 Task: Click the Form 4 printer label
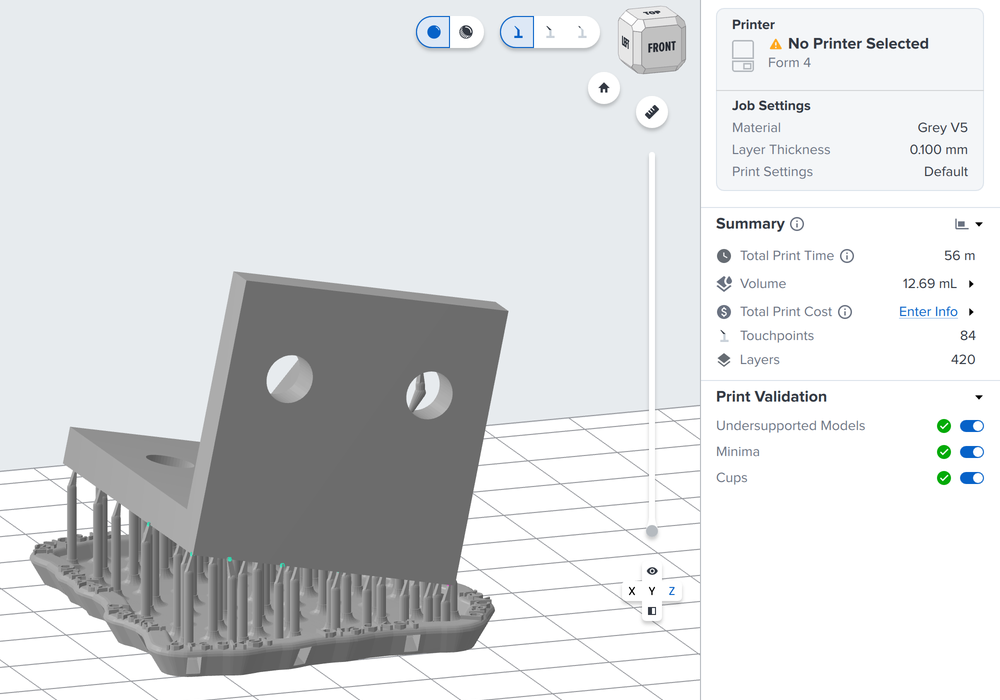789,62
